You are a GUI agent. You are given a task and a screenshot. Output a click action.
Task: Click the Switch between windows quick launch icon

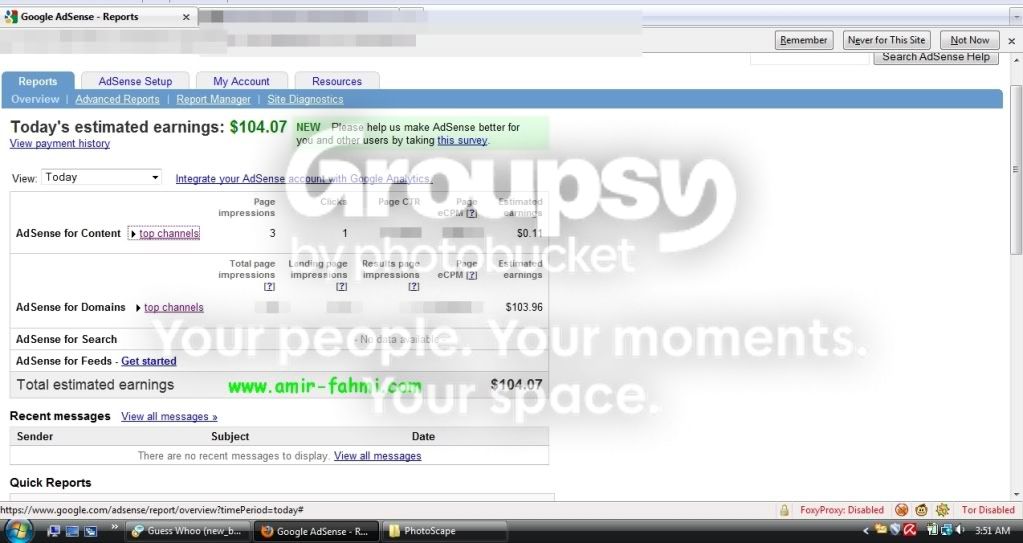(72, 531)
